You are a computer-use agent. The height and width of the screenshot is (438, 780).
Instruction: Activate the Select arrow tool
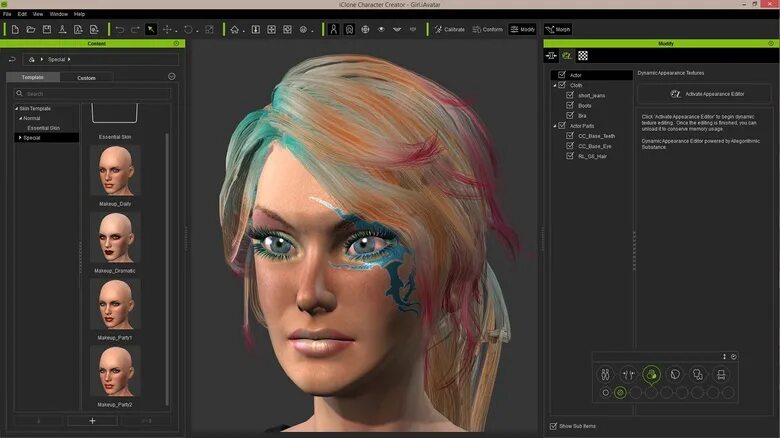tap(151, 30)
